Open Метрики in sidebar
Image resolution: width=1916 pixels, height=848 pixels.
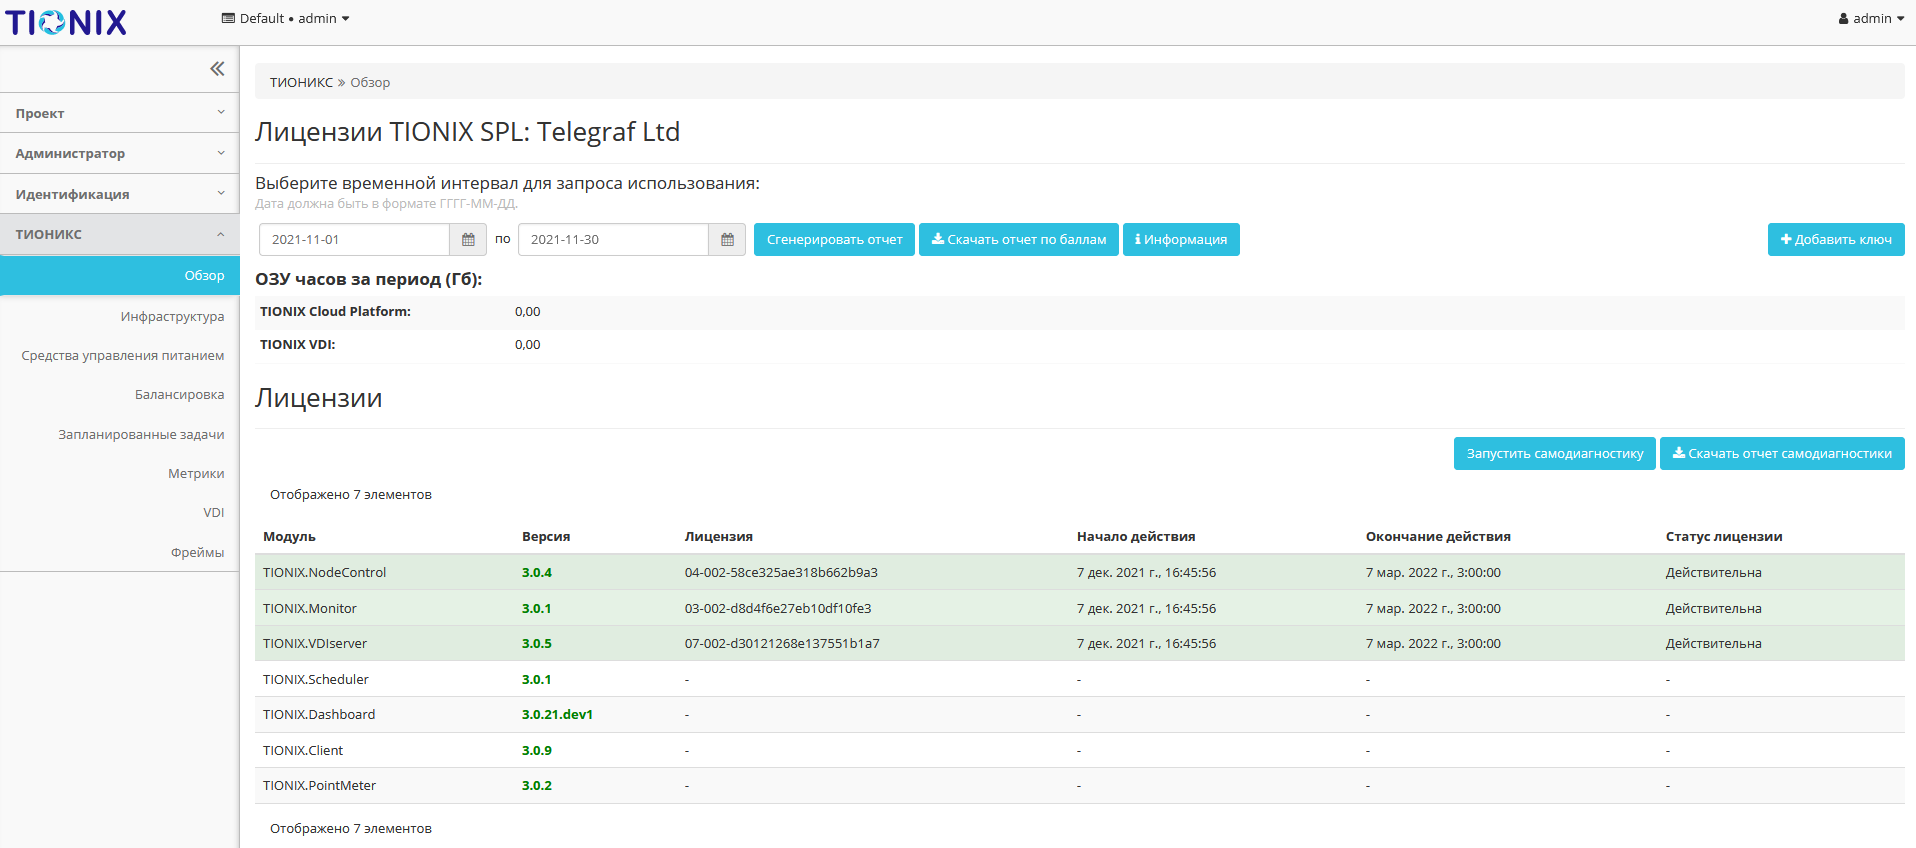click(x=196, y=473)
